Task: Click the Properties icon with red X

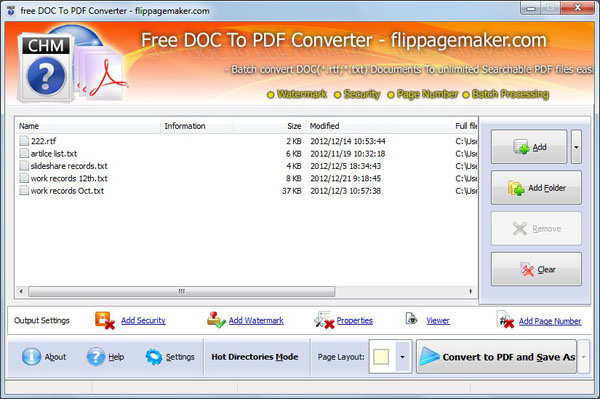Action: coord(324,320)
